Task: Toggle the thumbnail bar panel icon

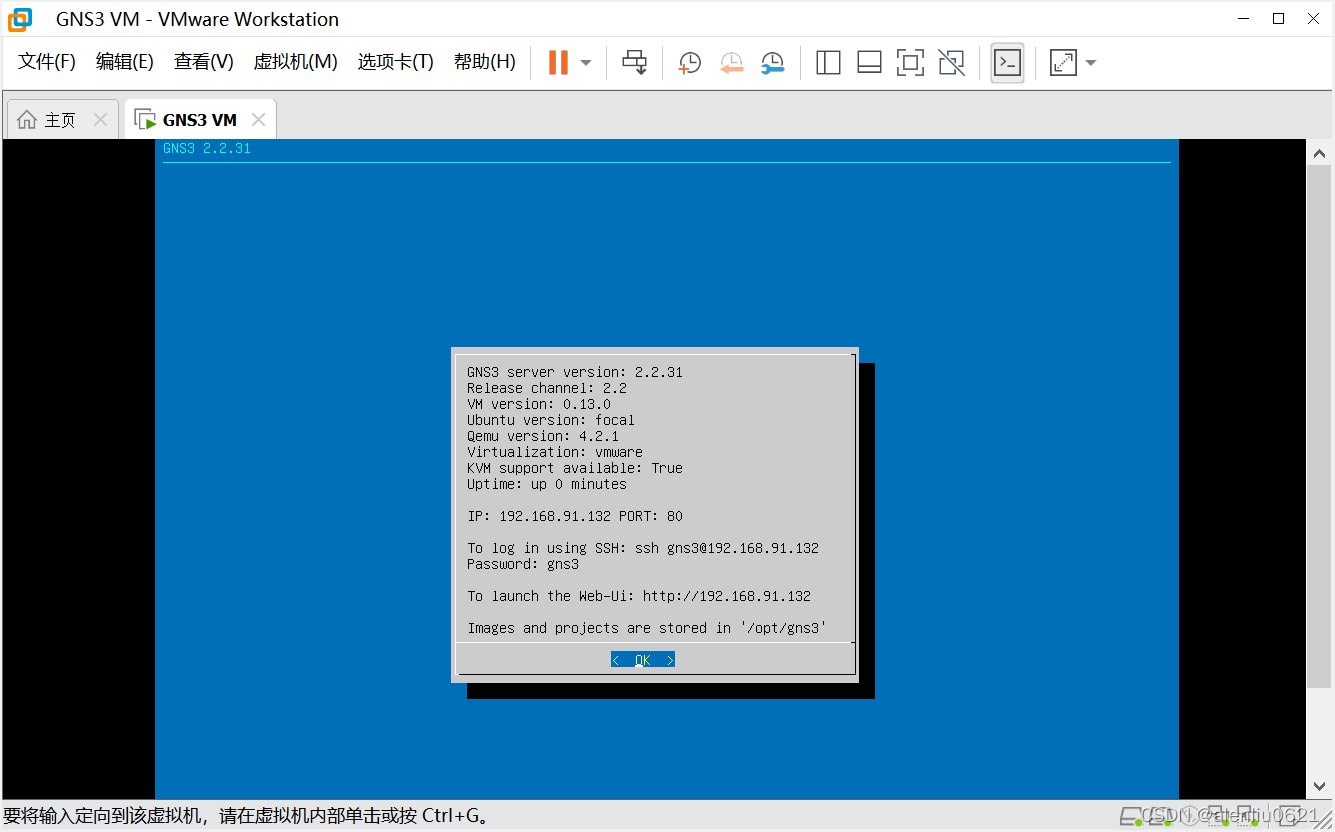Action: coord(869,63)
